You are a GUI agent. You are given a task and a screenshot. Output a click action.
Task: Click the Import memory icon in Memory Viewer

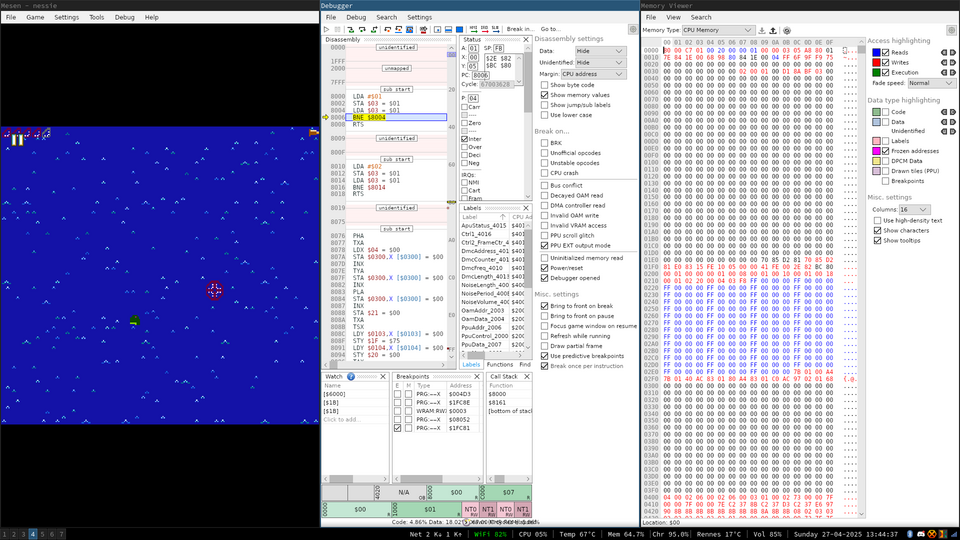click(x=762, y=30)
